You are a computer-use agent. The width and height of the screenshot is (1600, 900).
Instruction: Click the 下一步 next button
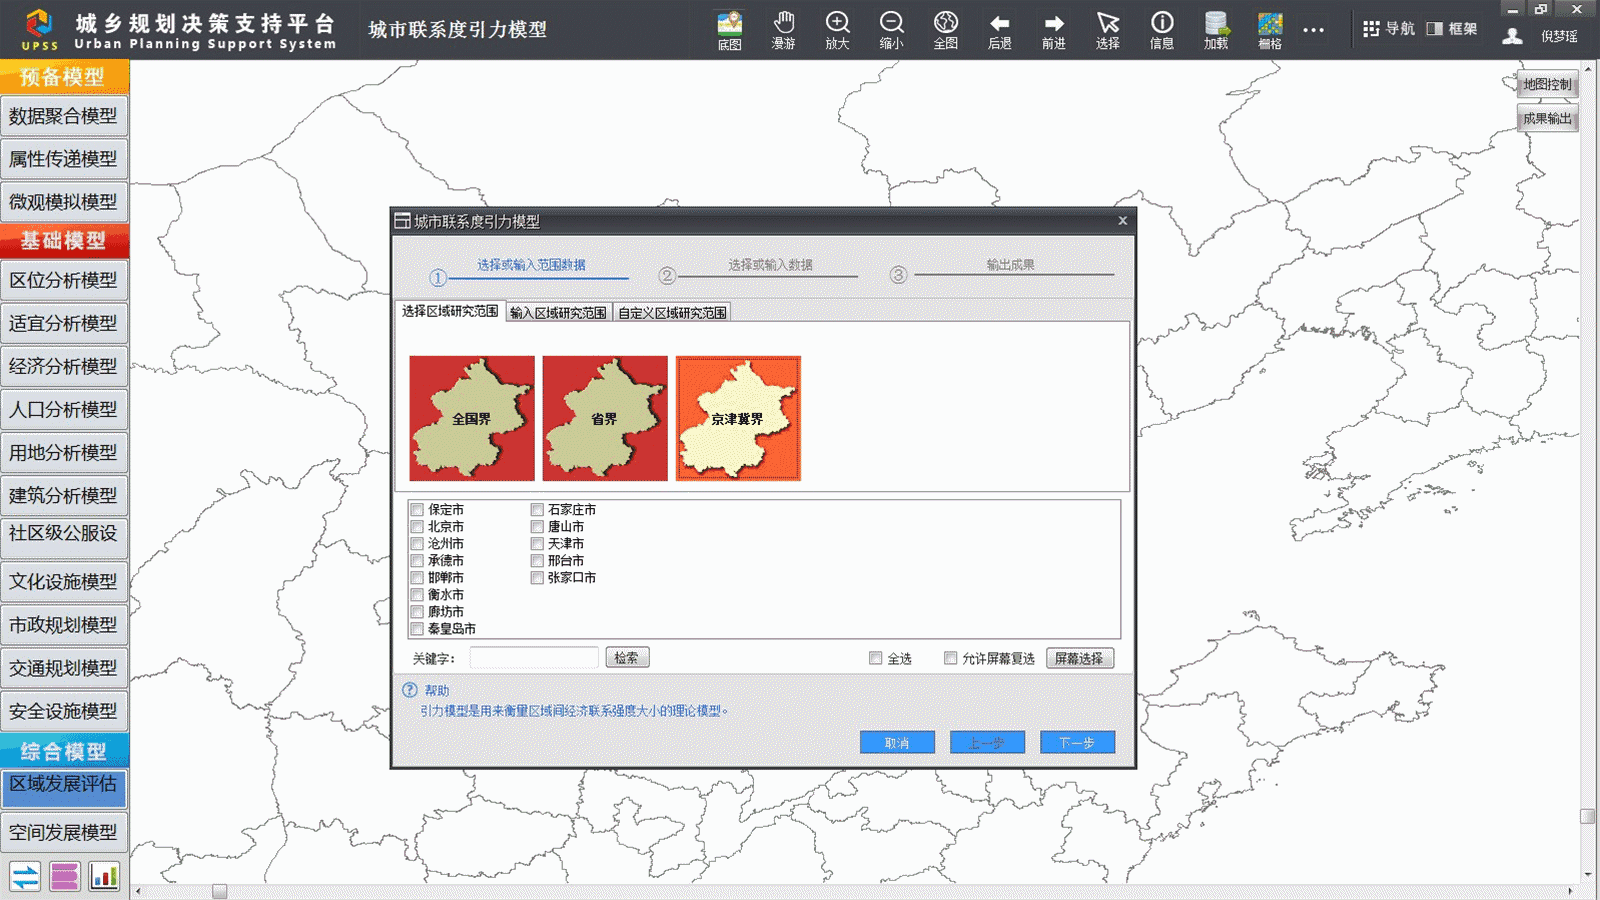[1077, 742]
